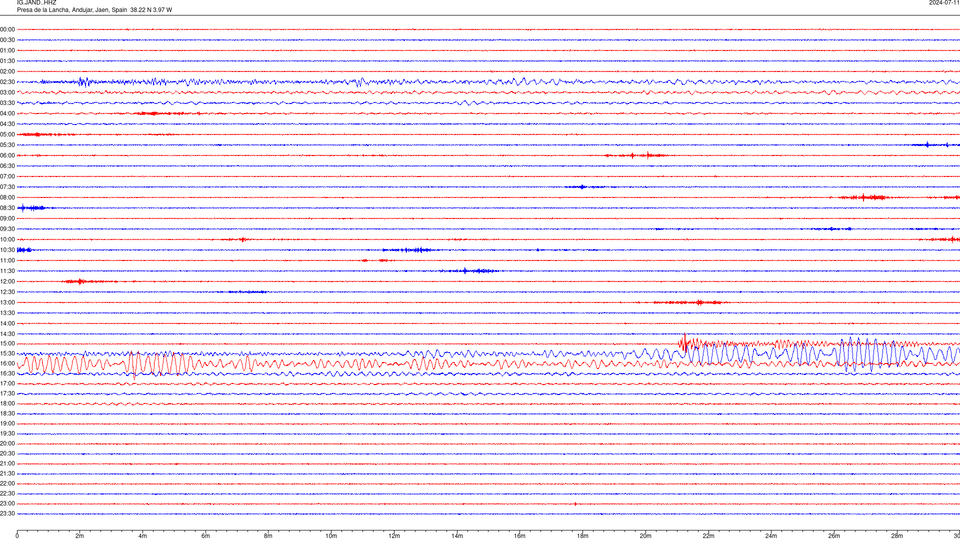Click the coordinates '38.22 N 3.97 W'
Image resolution: width=960 pixels, height=540 pixels.
point(151,10)
